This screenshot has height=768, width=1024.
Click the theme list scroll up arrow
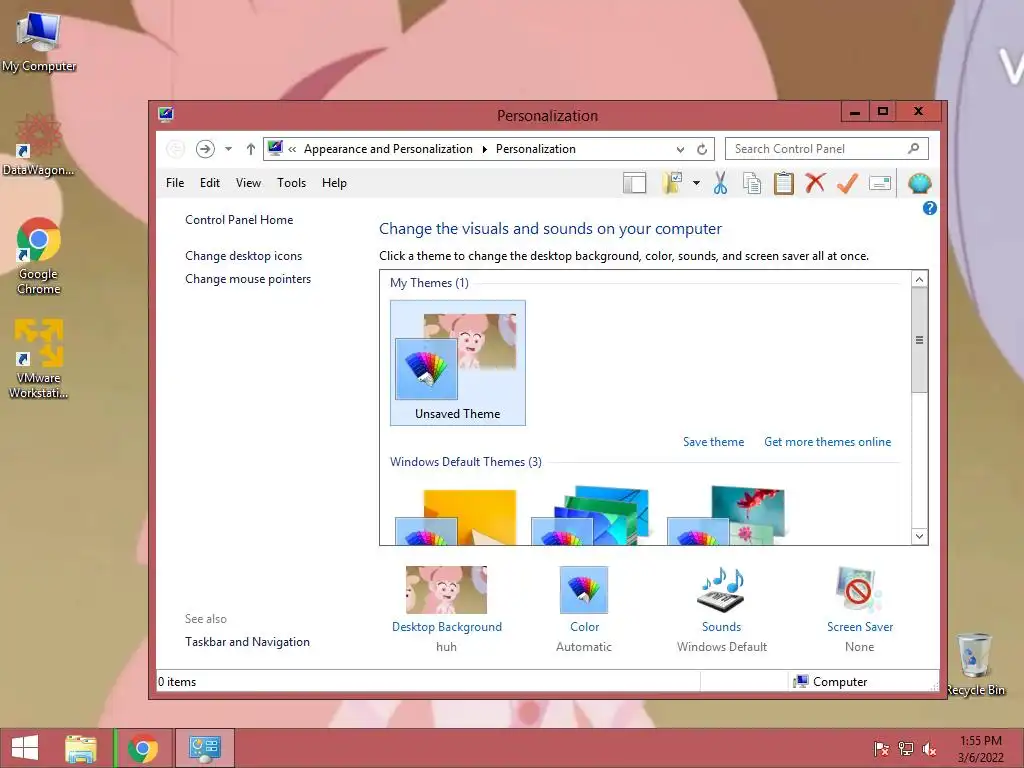(x=920, y=280)
